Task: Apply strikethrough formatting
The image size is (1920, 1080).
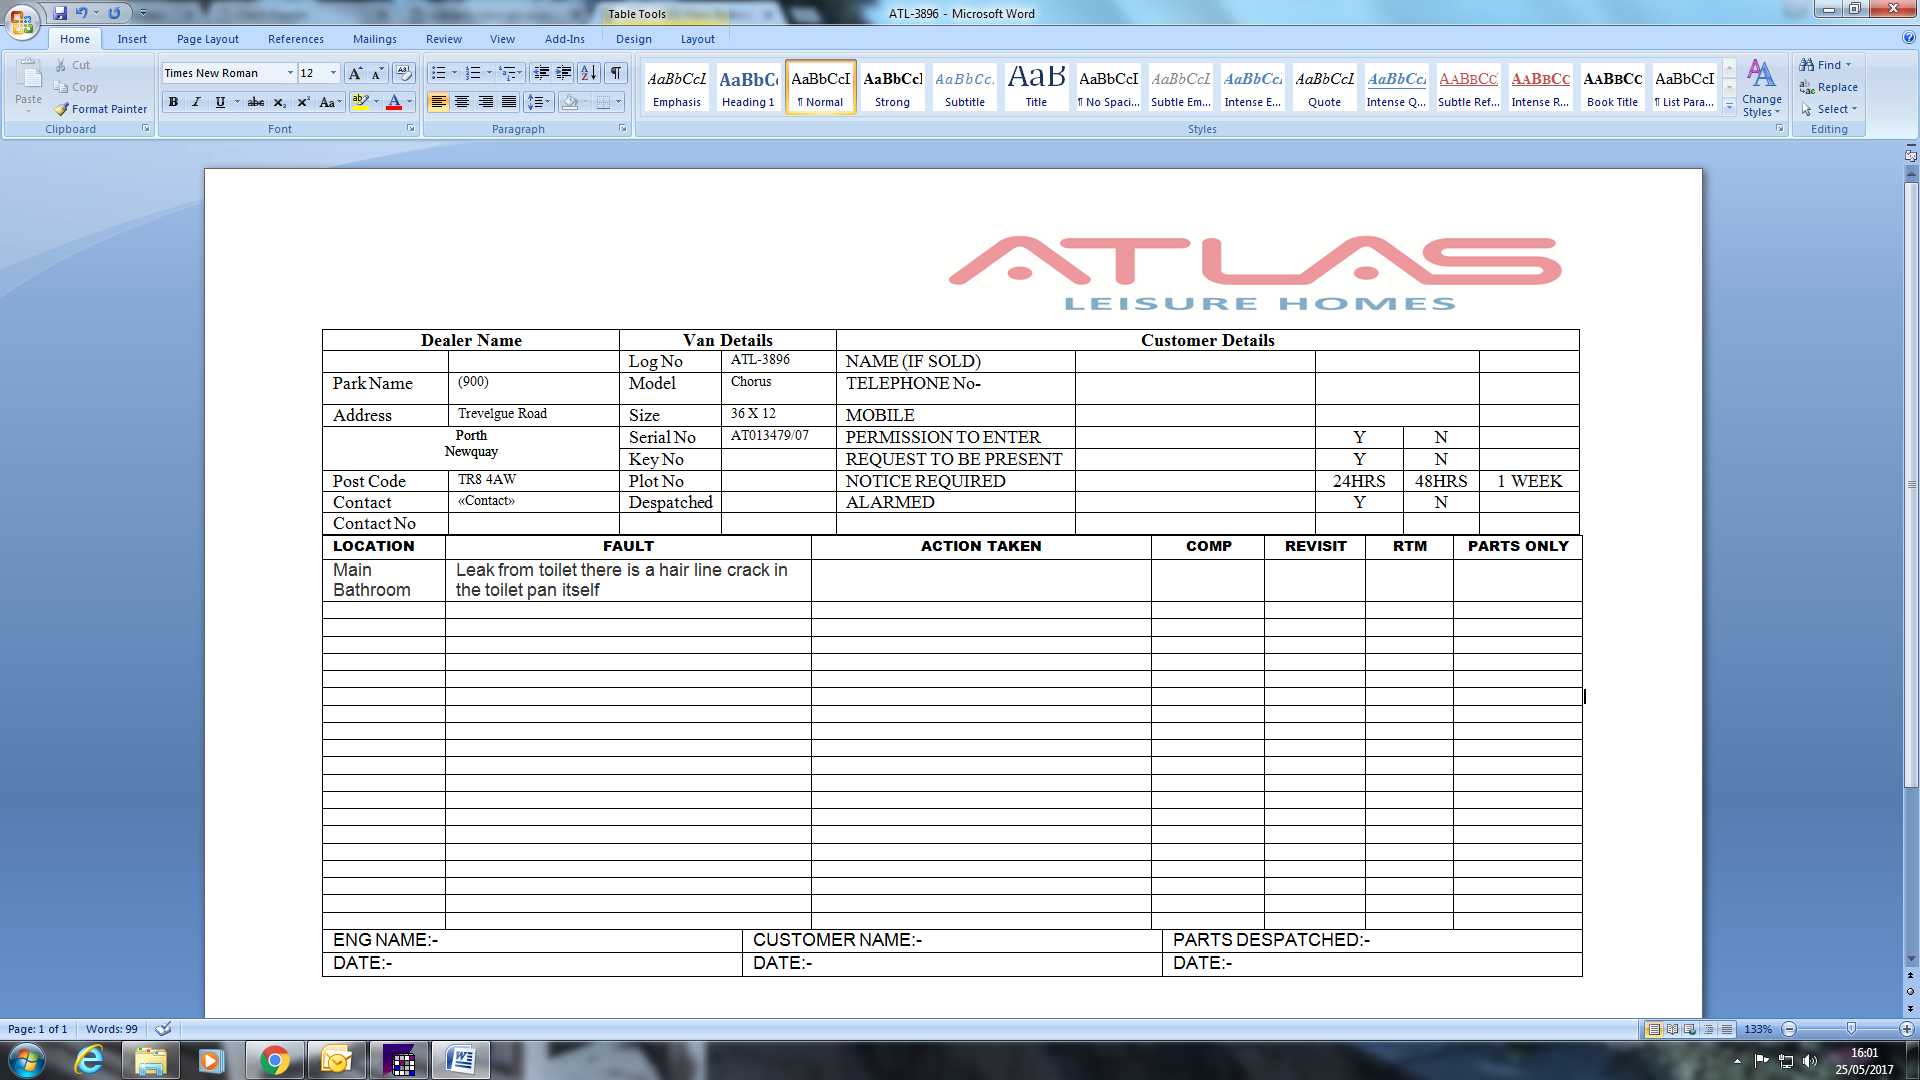Action: pyautogui.click(x=256, y=102)
